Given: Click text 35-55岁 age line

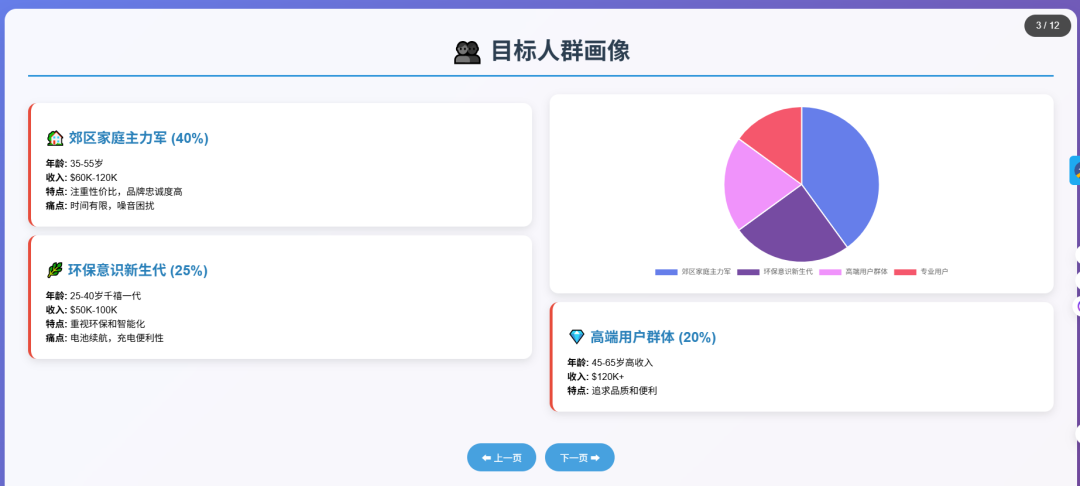Looking at the screenshot, I should click(87, 163).
